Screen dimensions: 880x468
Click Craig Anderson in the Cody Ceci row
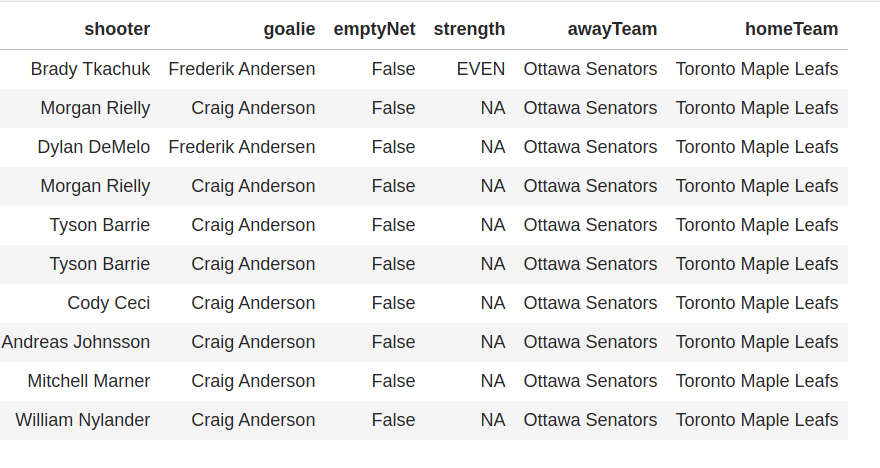pyautogui.click(x=253, y=303)
